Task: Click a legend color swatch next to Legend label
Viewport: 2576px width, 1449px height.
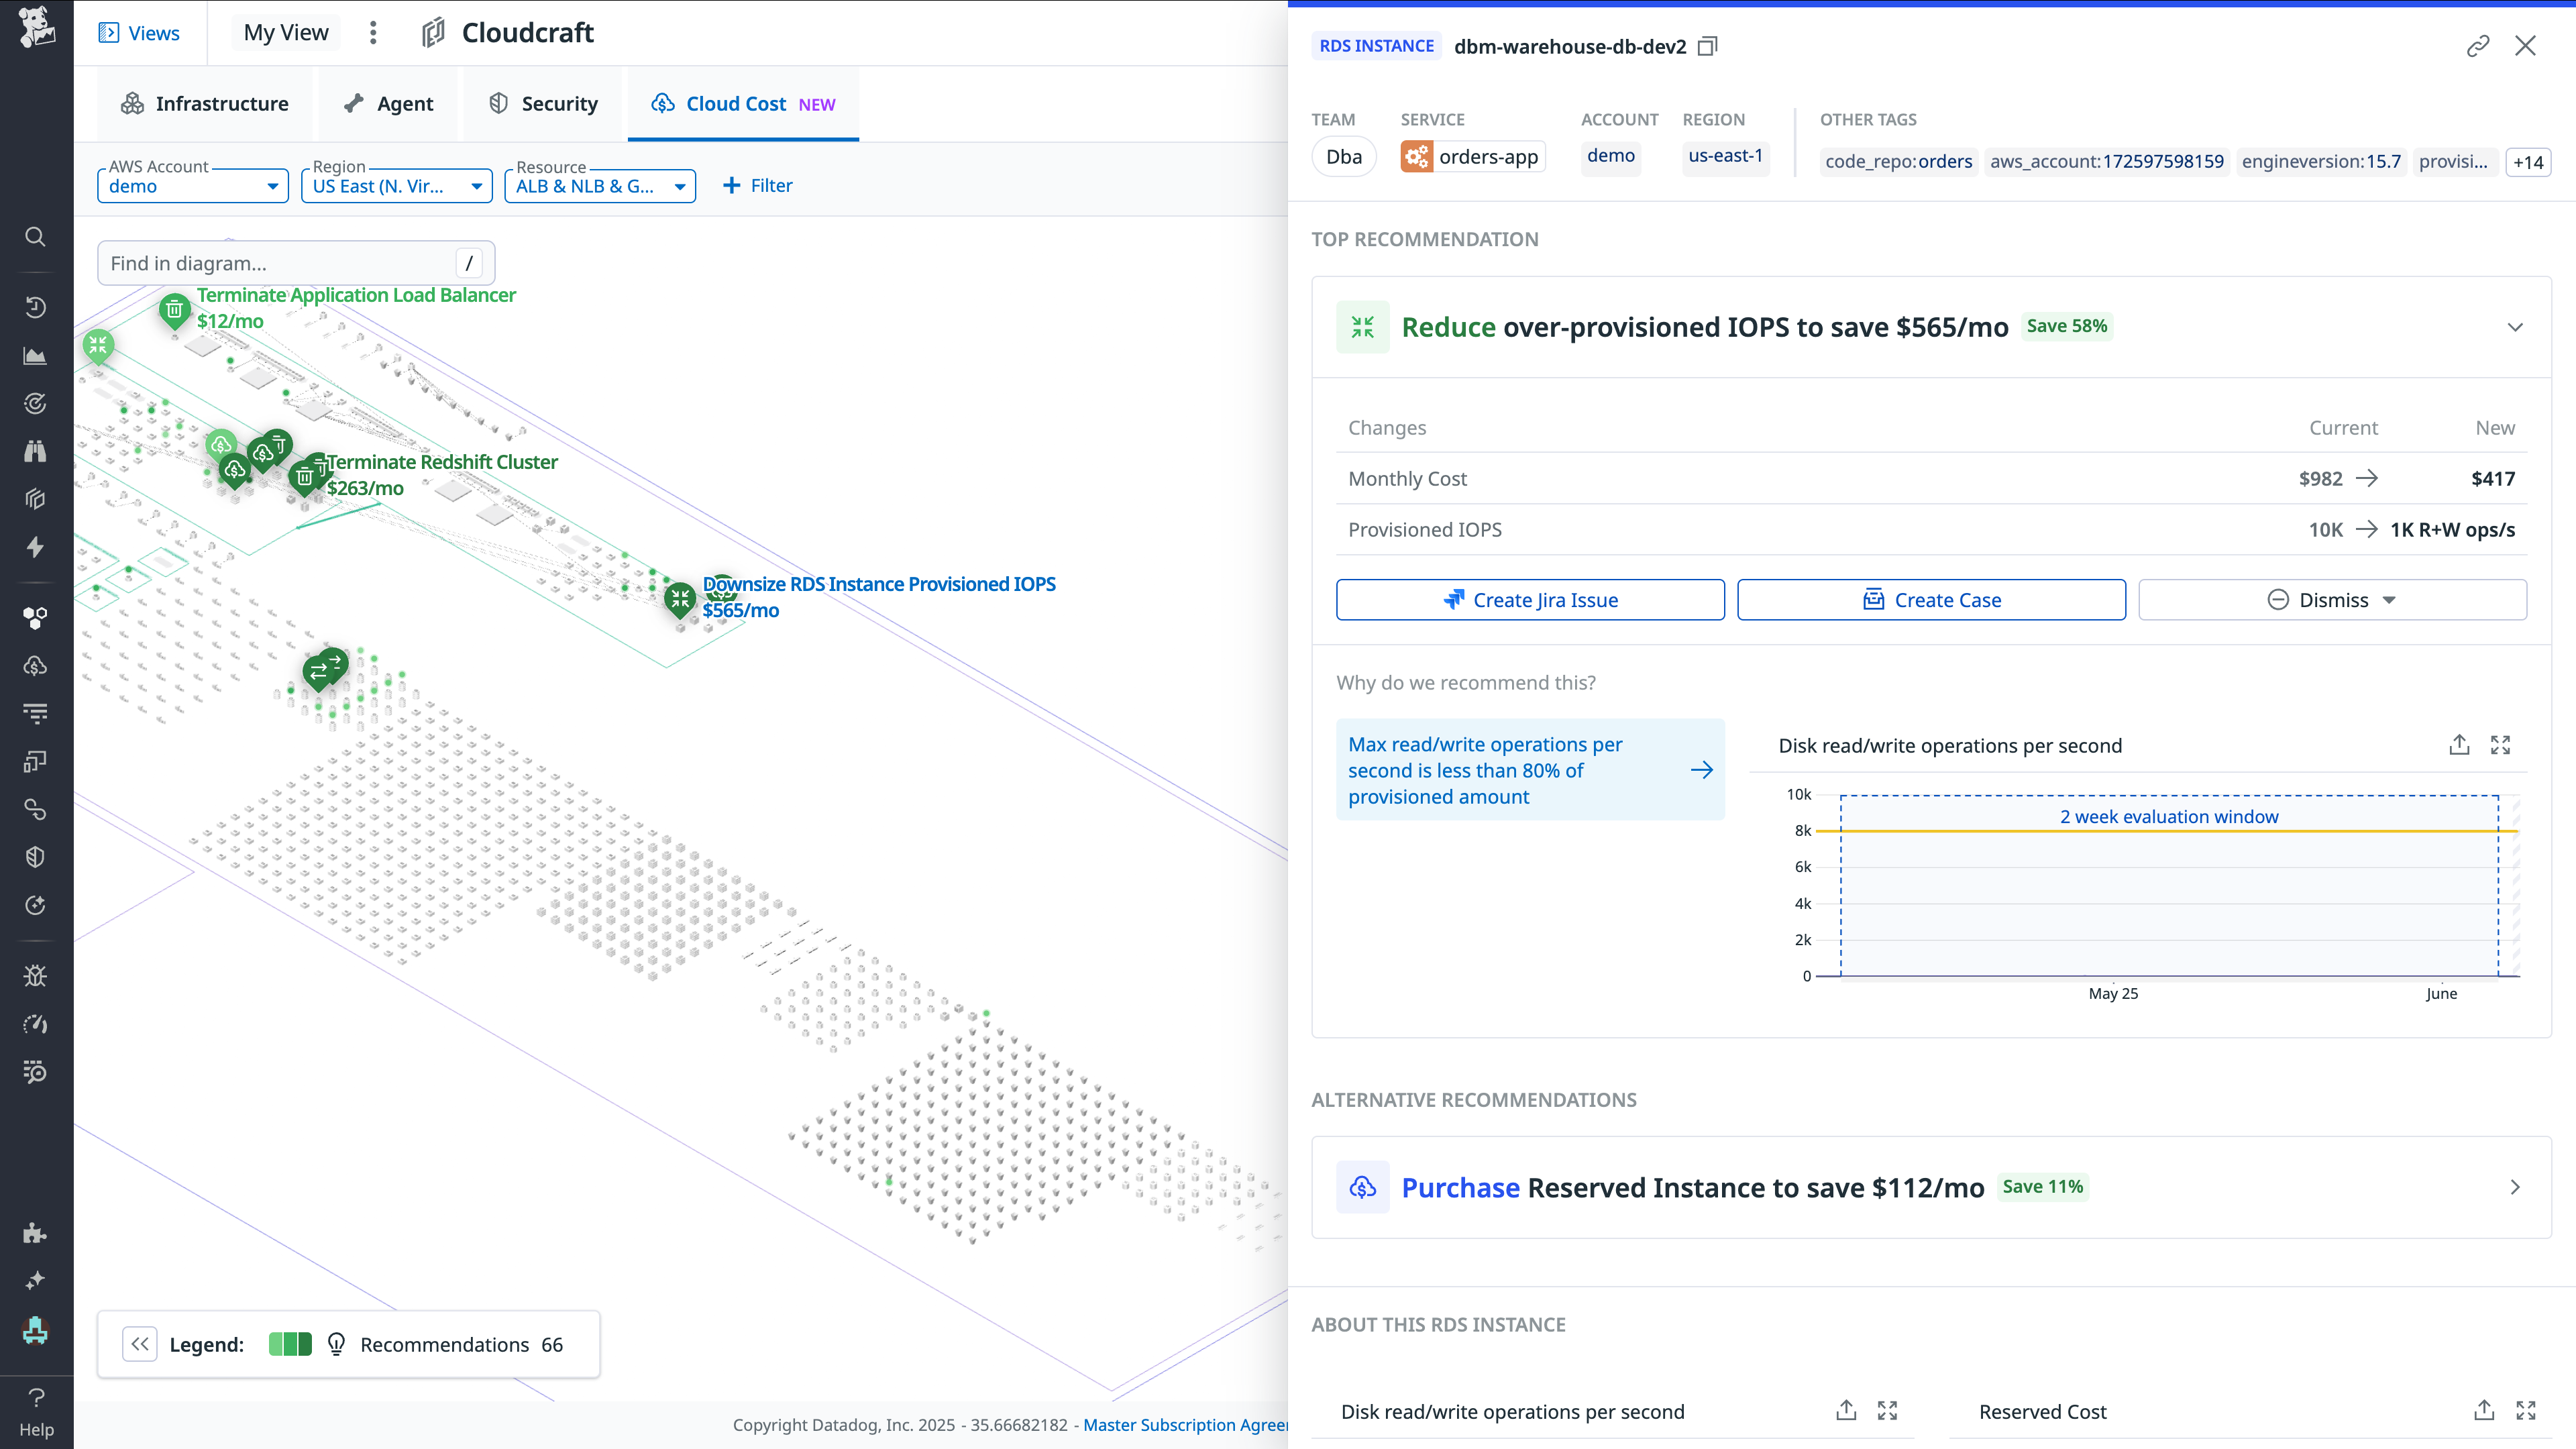Action: pyautogui.click(x=289, y=1344)
